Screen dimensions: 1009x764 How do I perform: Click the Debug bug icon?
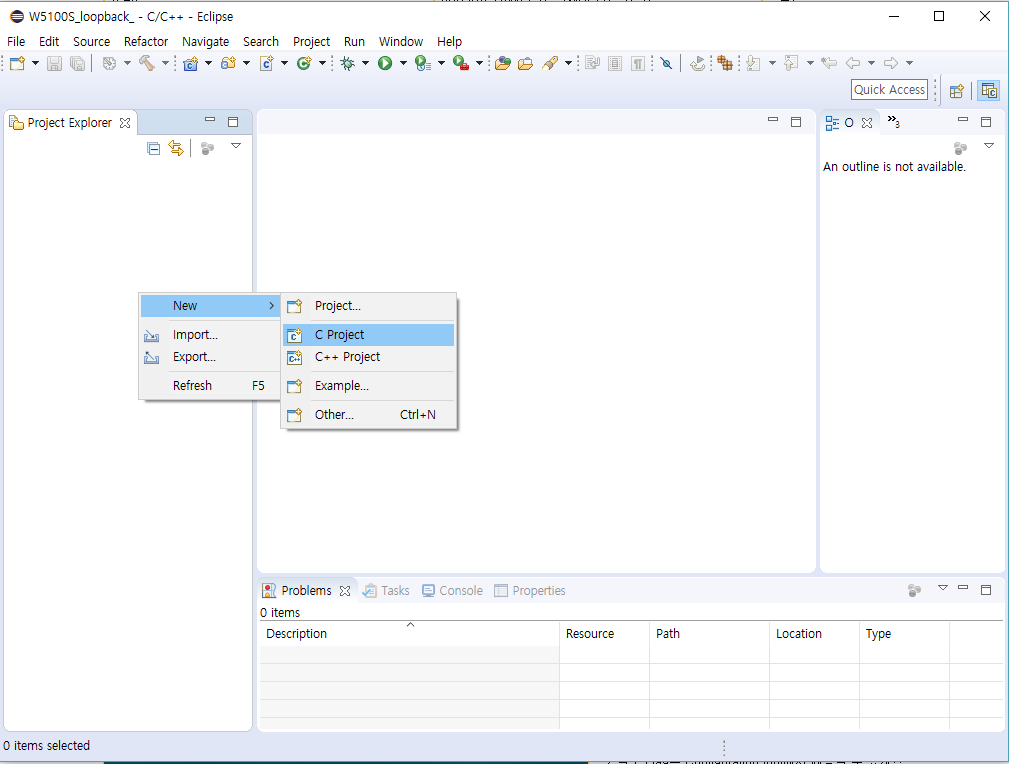point(348,63)
